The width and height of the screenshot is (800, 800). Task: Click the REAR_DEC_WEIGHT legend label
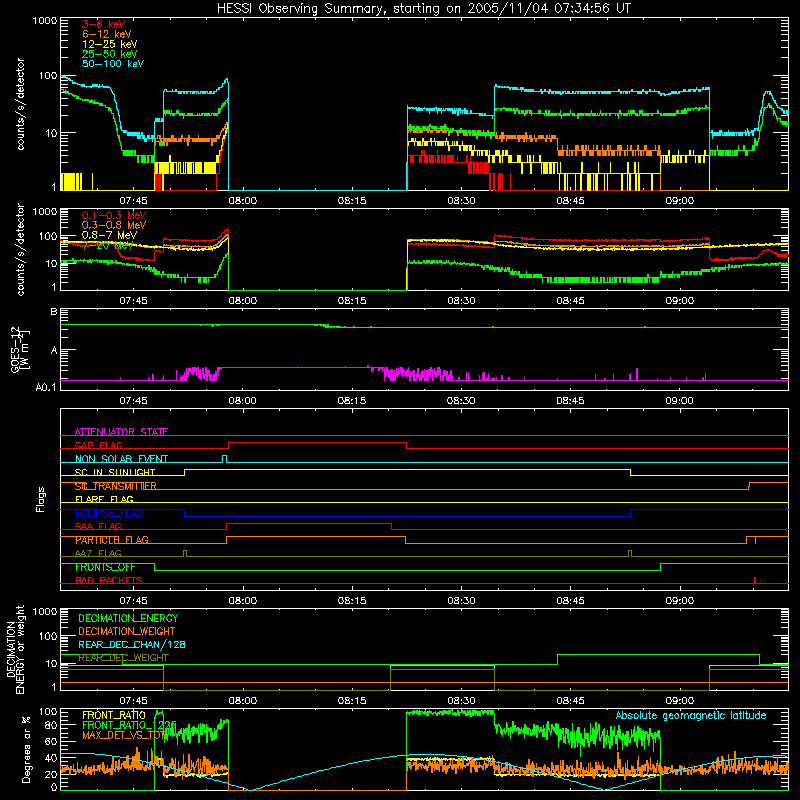point(123,658)
